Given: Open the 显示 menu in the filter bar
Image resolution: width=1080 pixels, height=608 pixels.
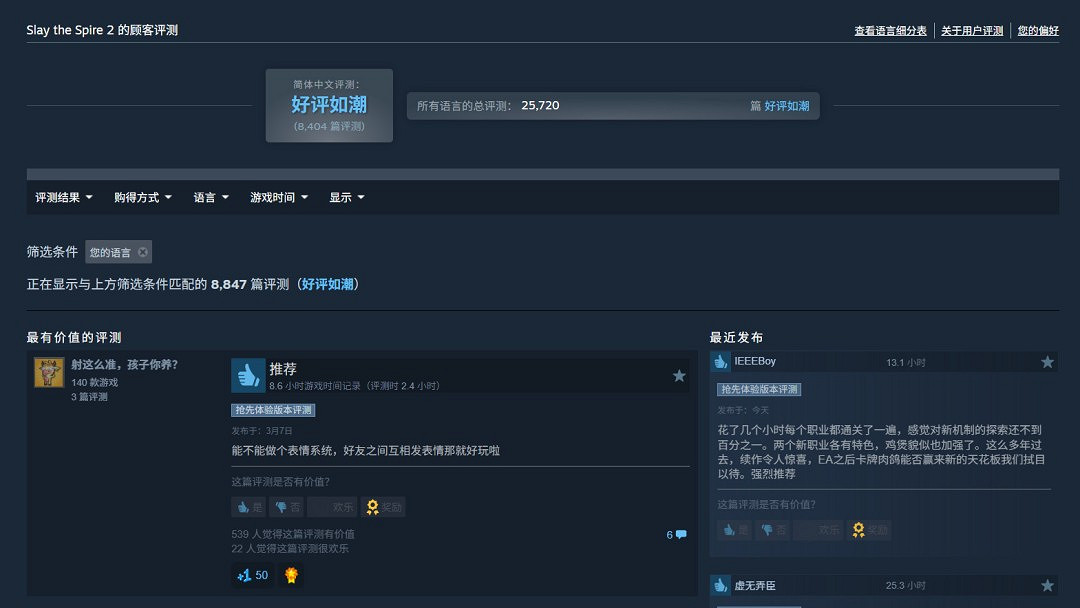Looking at the screenshot, I should pyautogui.click(x=345, y=197).
